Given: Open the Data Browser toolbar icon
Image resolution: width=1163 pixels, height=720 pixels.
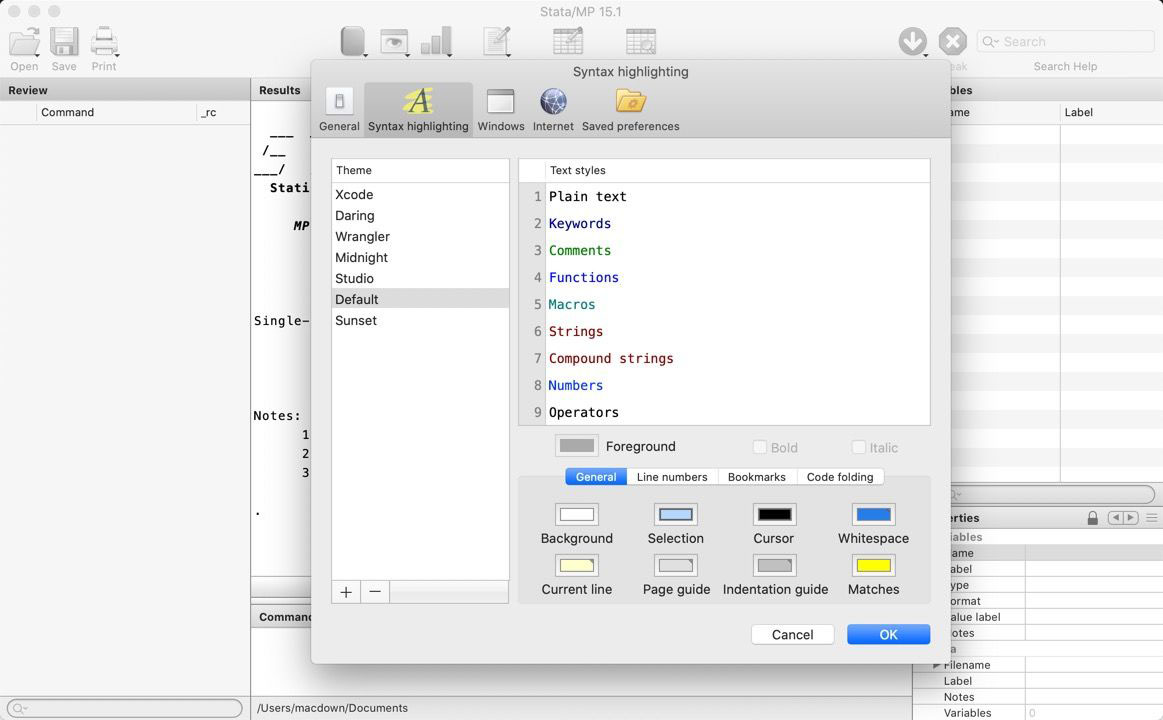Looking at the screenshot, I should pos(641,42).
